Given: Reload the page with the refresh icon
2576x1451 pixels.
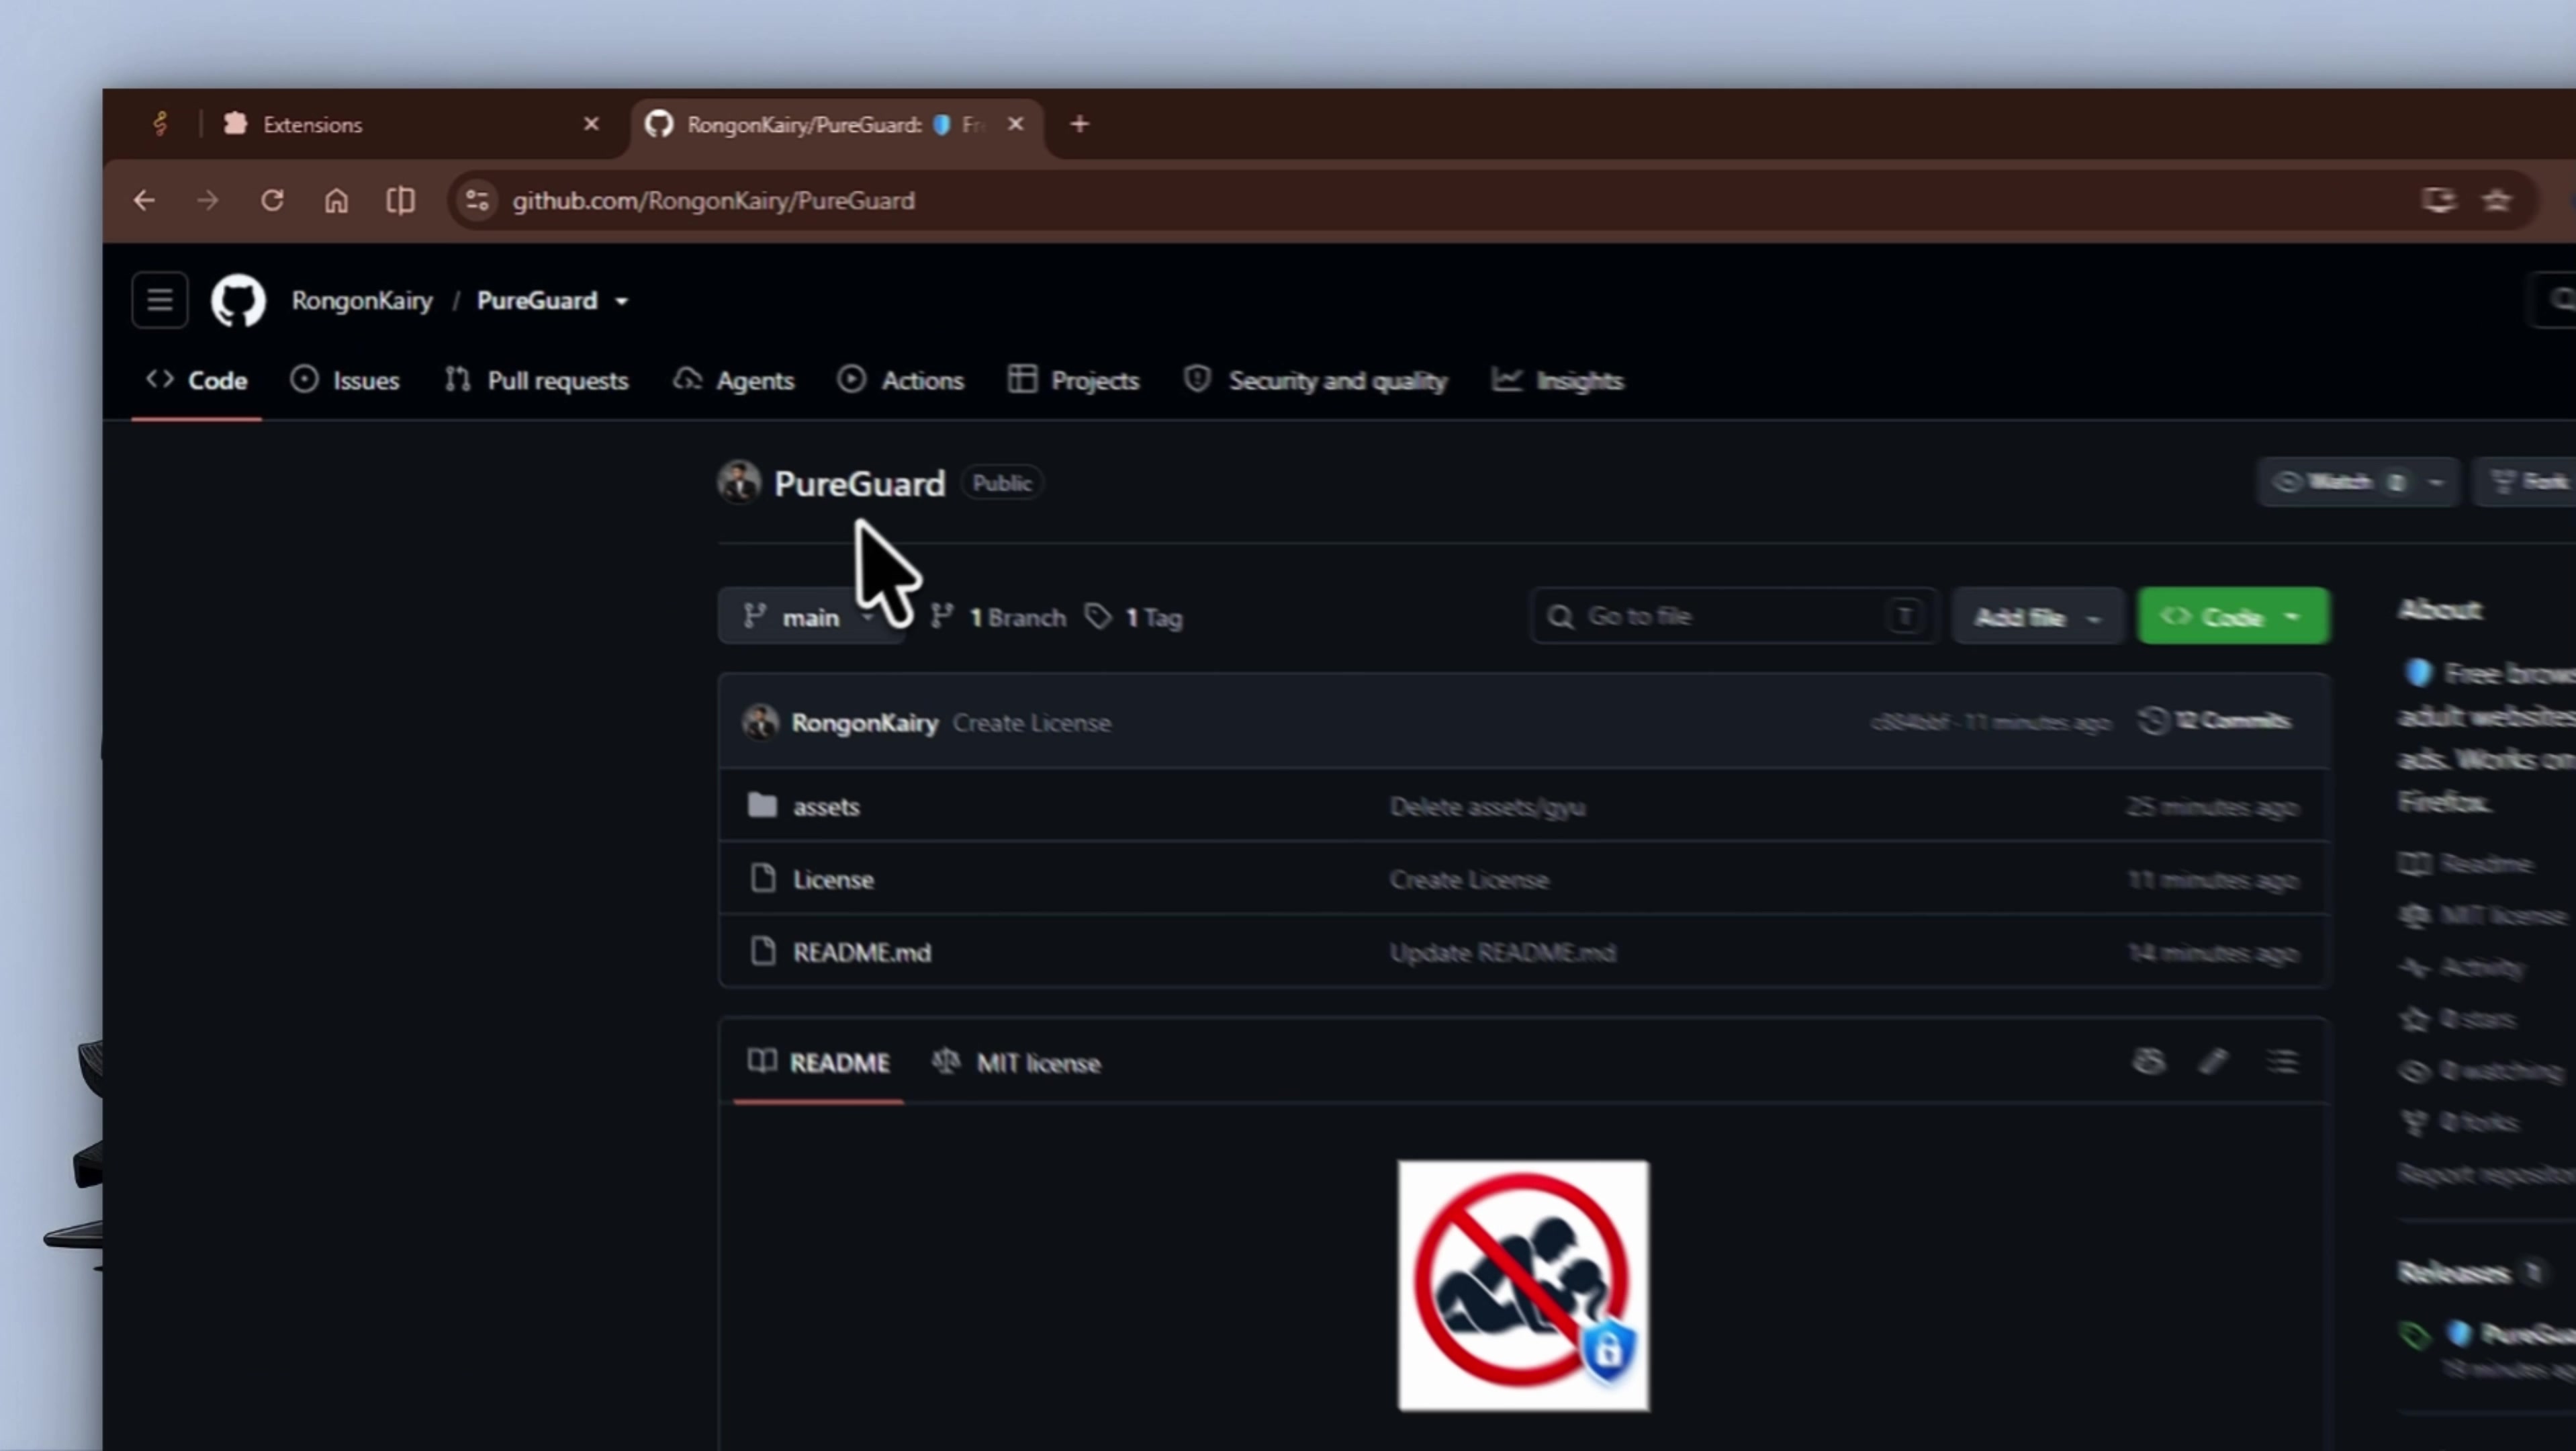Looking at the screenshot, I should click(x=272, y=201).
